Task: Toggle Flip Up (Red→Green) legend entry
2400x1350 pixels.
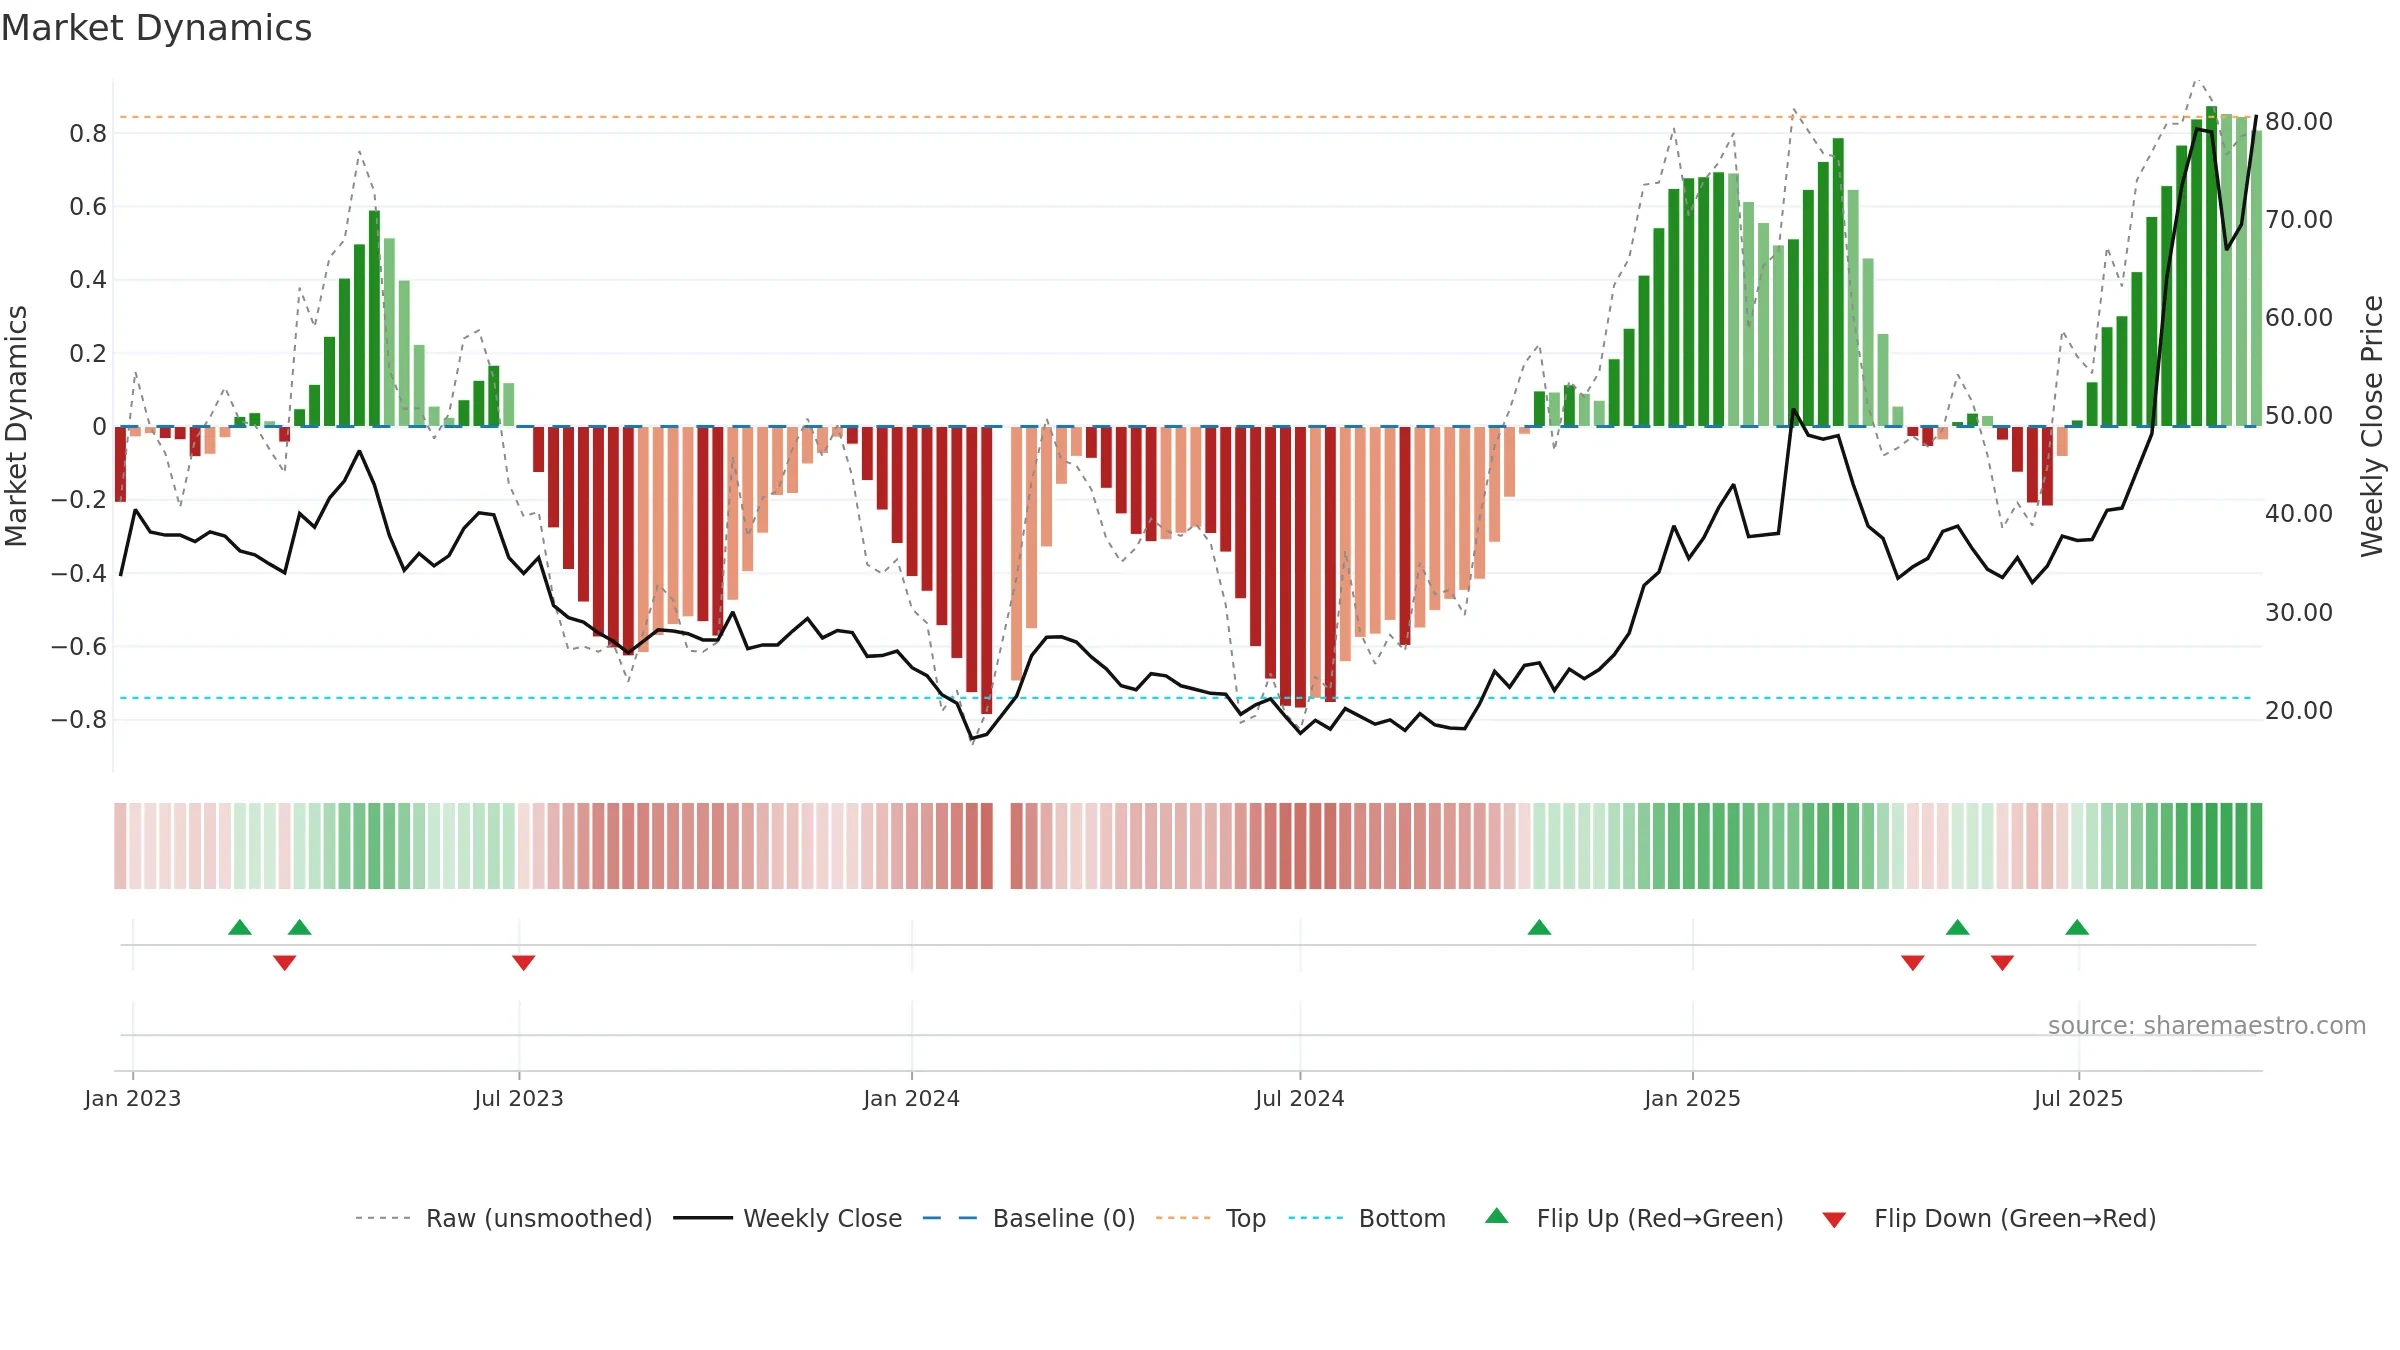Action: tap(1634, 1218)
